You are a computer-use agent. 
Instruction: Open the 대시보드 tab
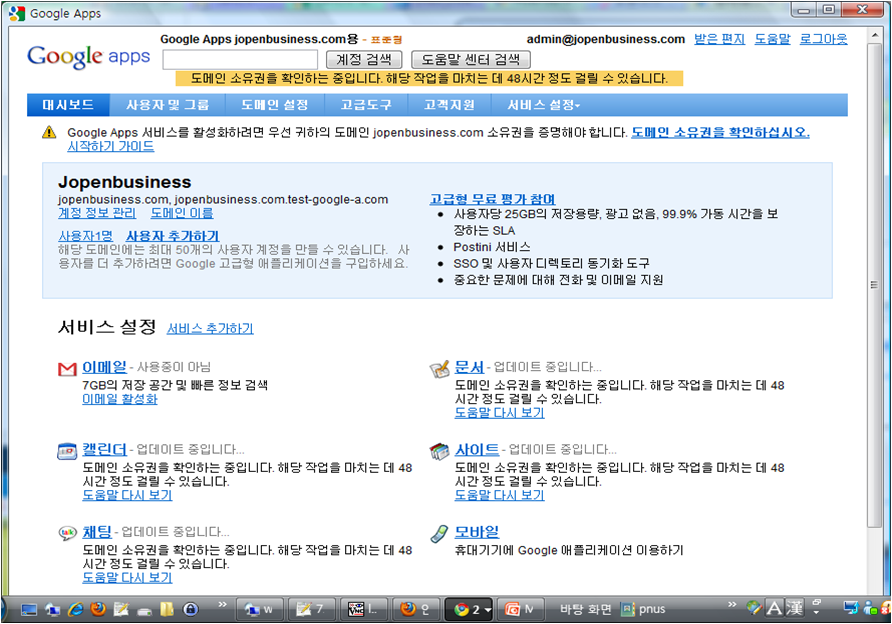pos(68,105)
